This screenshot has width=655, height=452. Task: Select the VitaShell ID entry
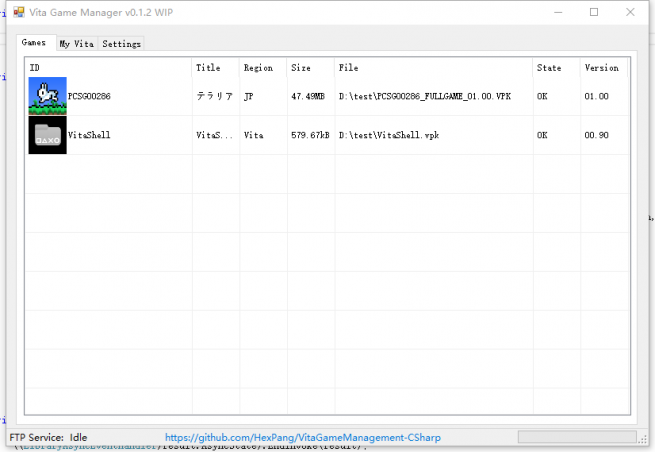pyautogui.click(x=89, y=135)
